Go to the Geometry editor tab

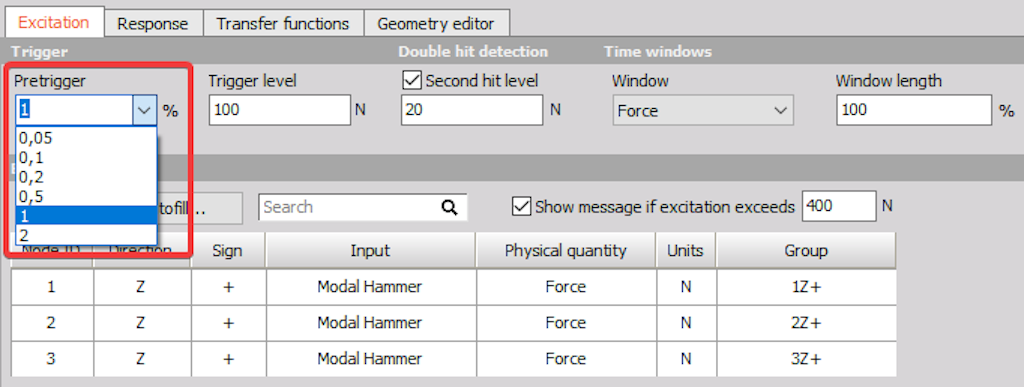pyautogui.click(x=436, y=24)
